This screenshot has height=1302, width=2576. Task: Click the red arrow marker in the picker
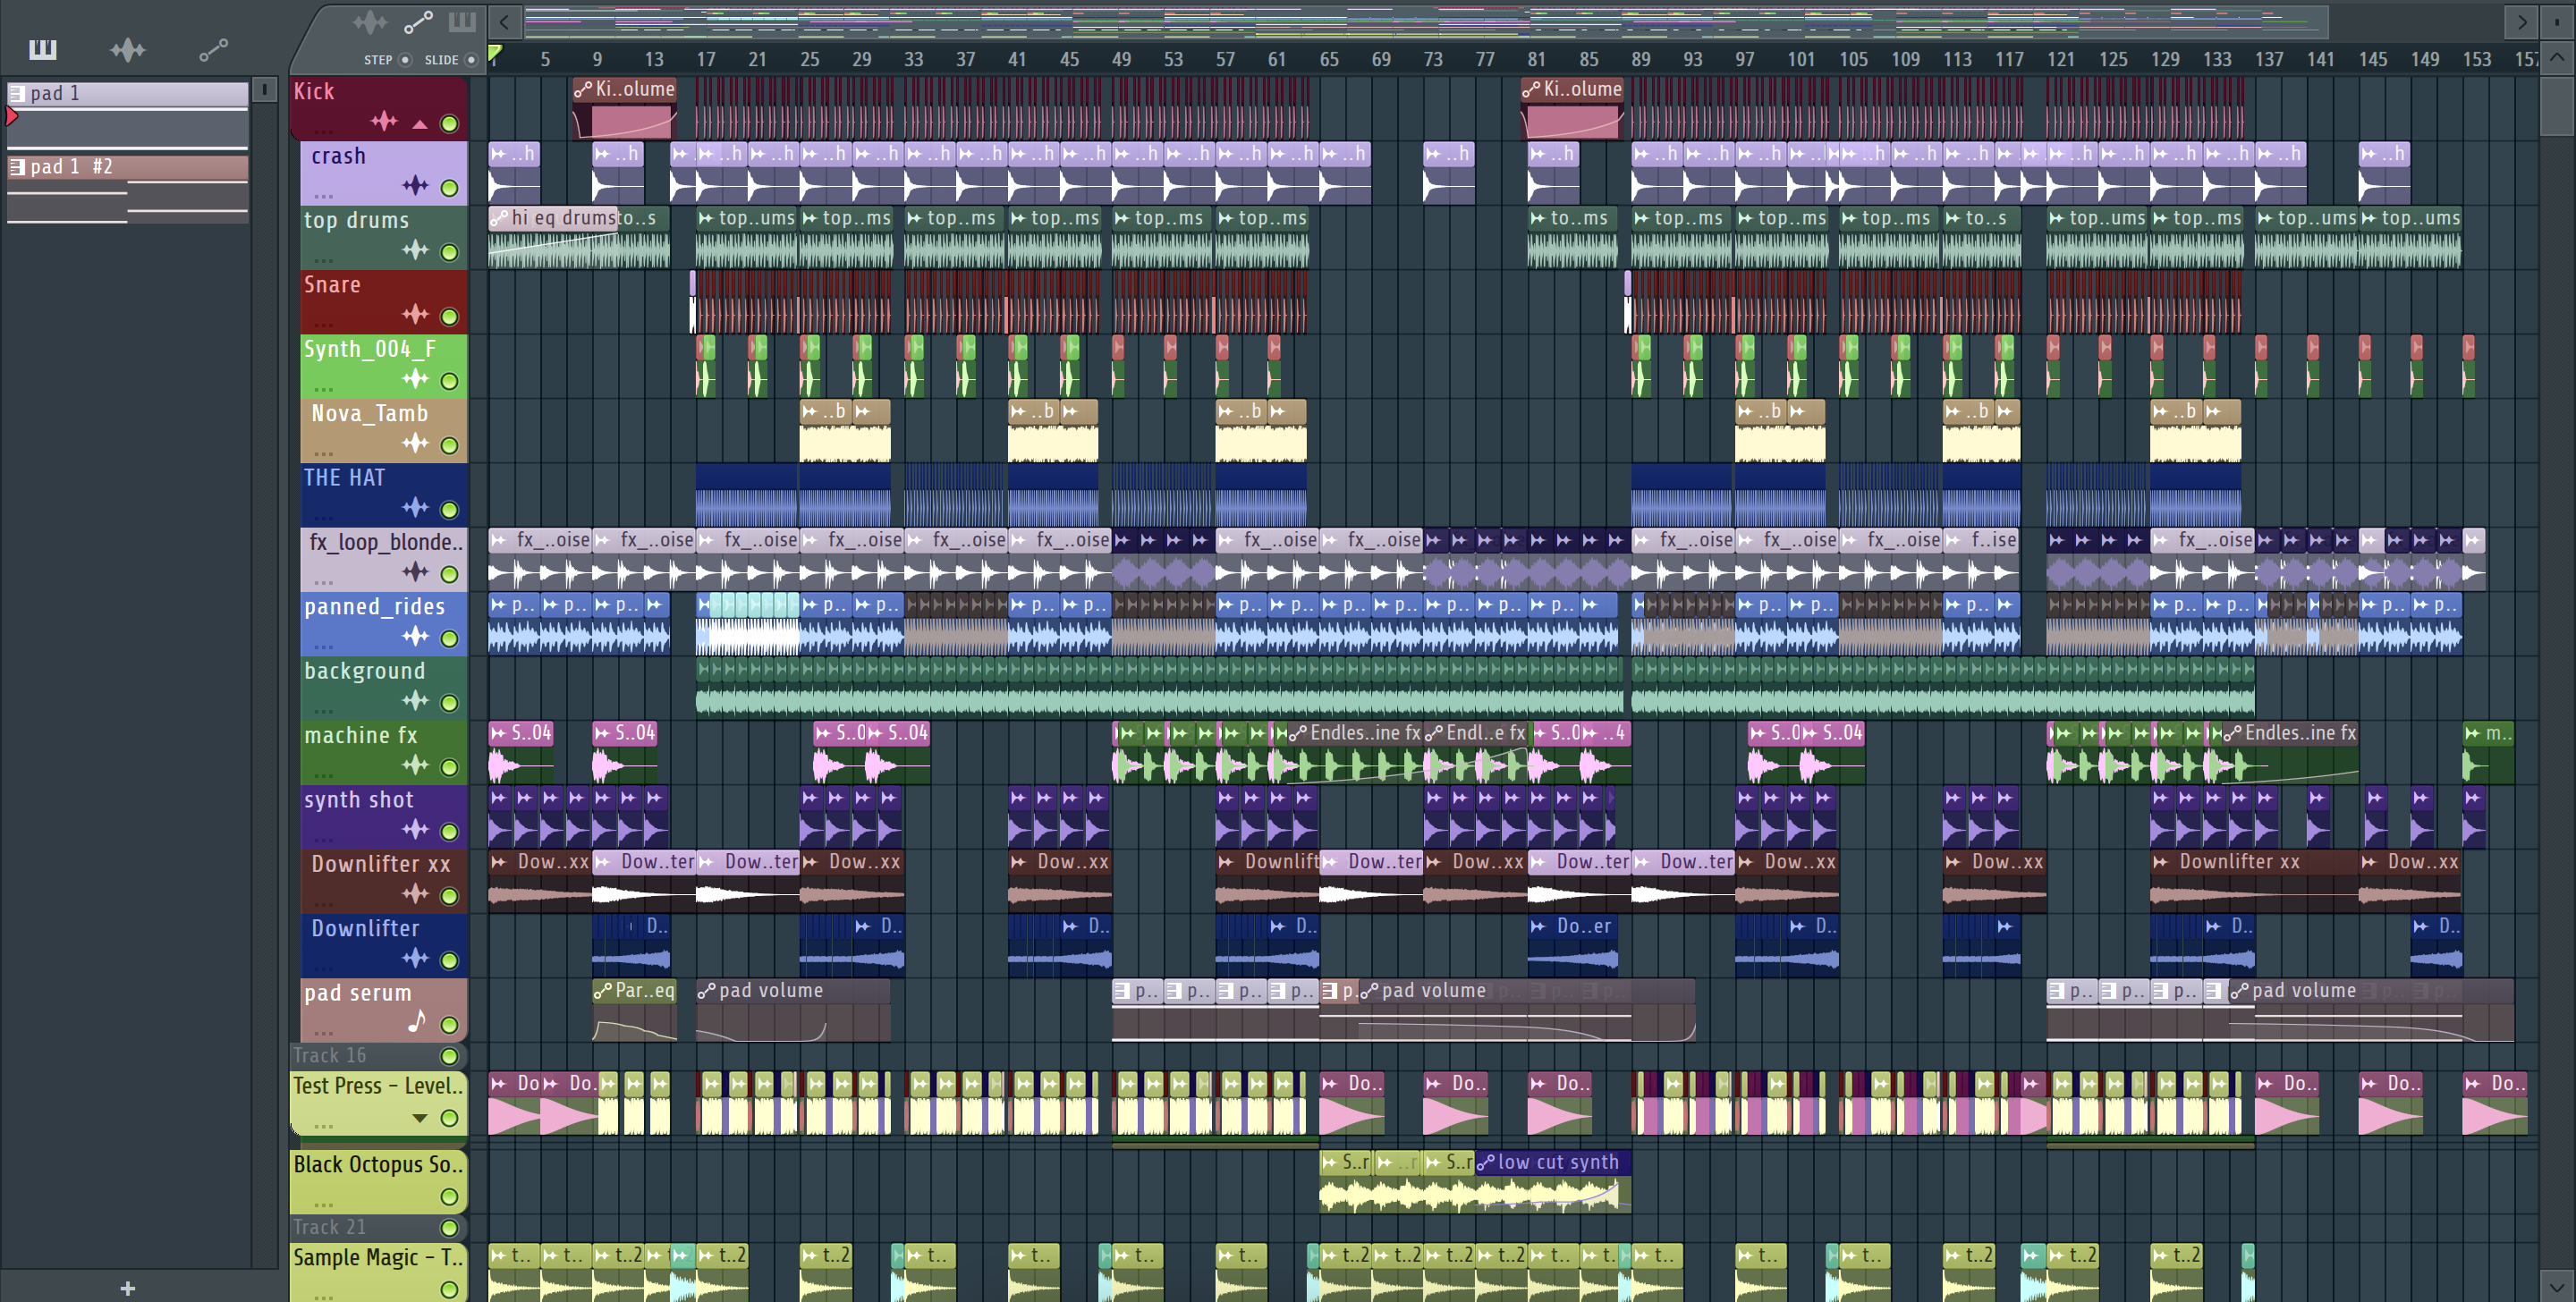point(11,117)
